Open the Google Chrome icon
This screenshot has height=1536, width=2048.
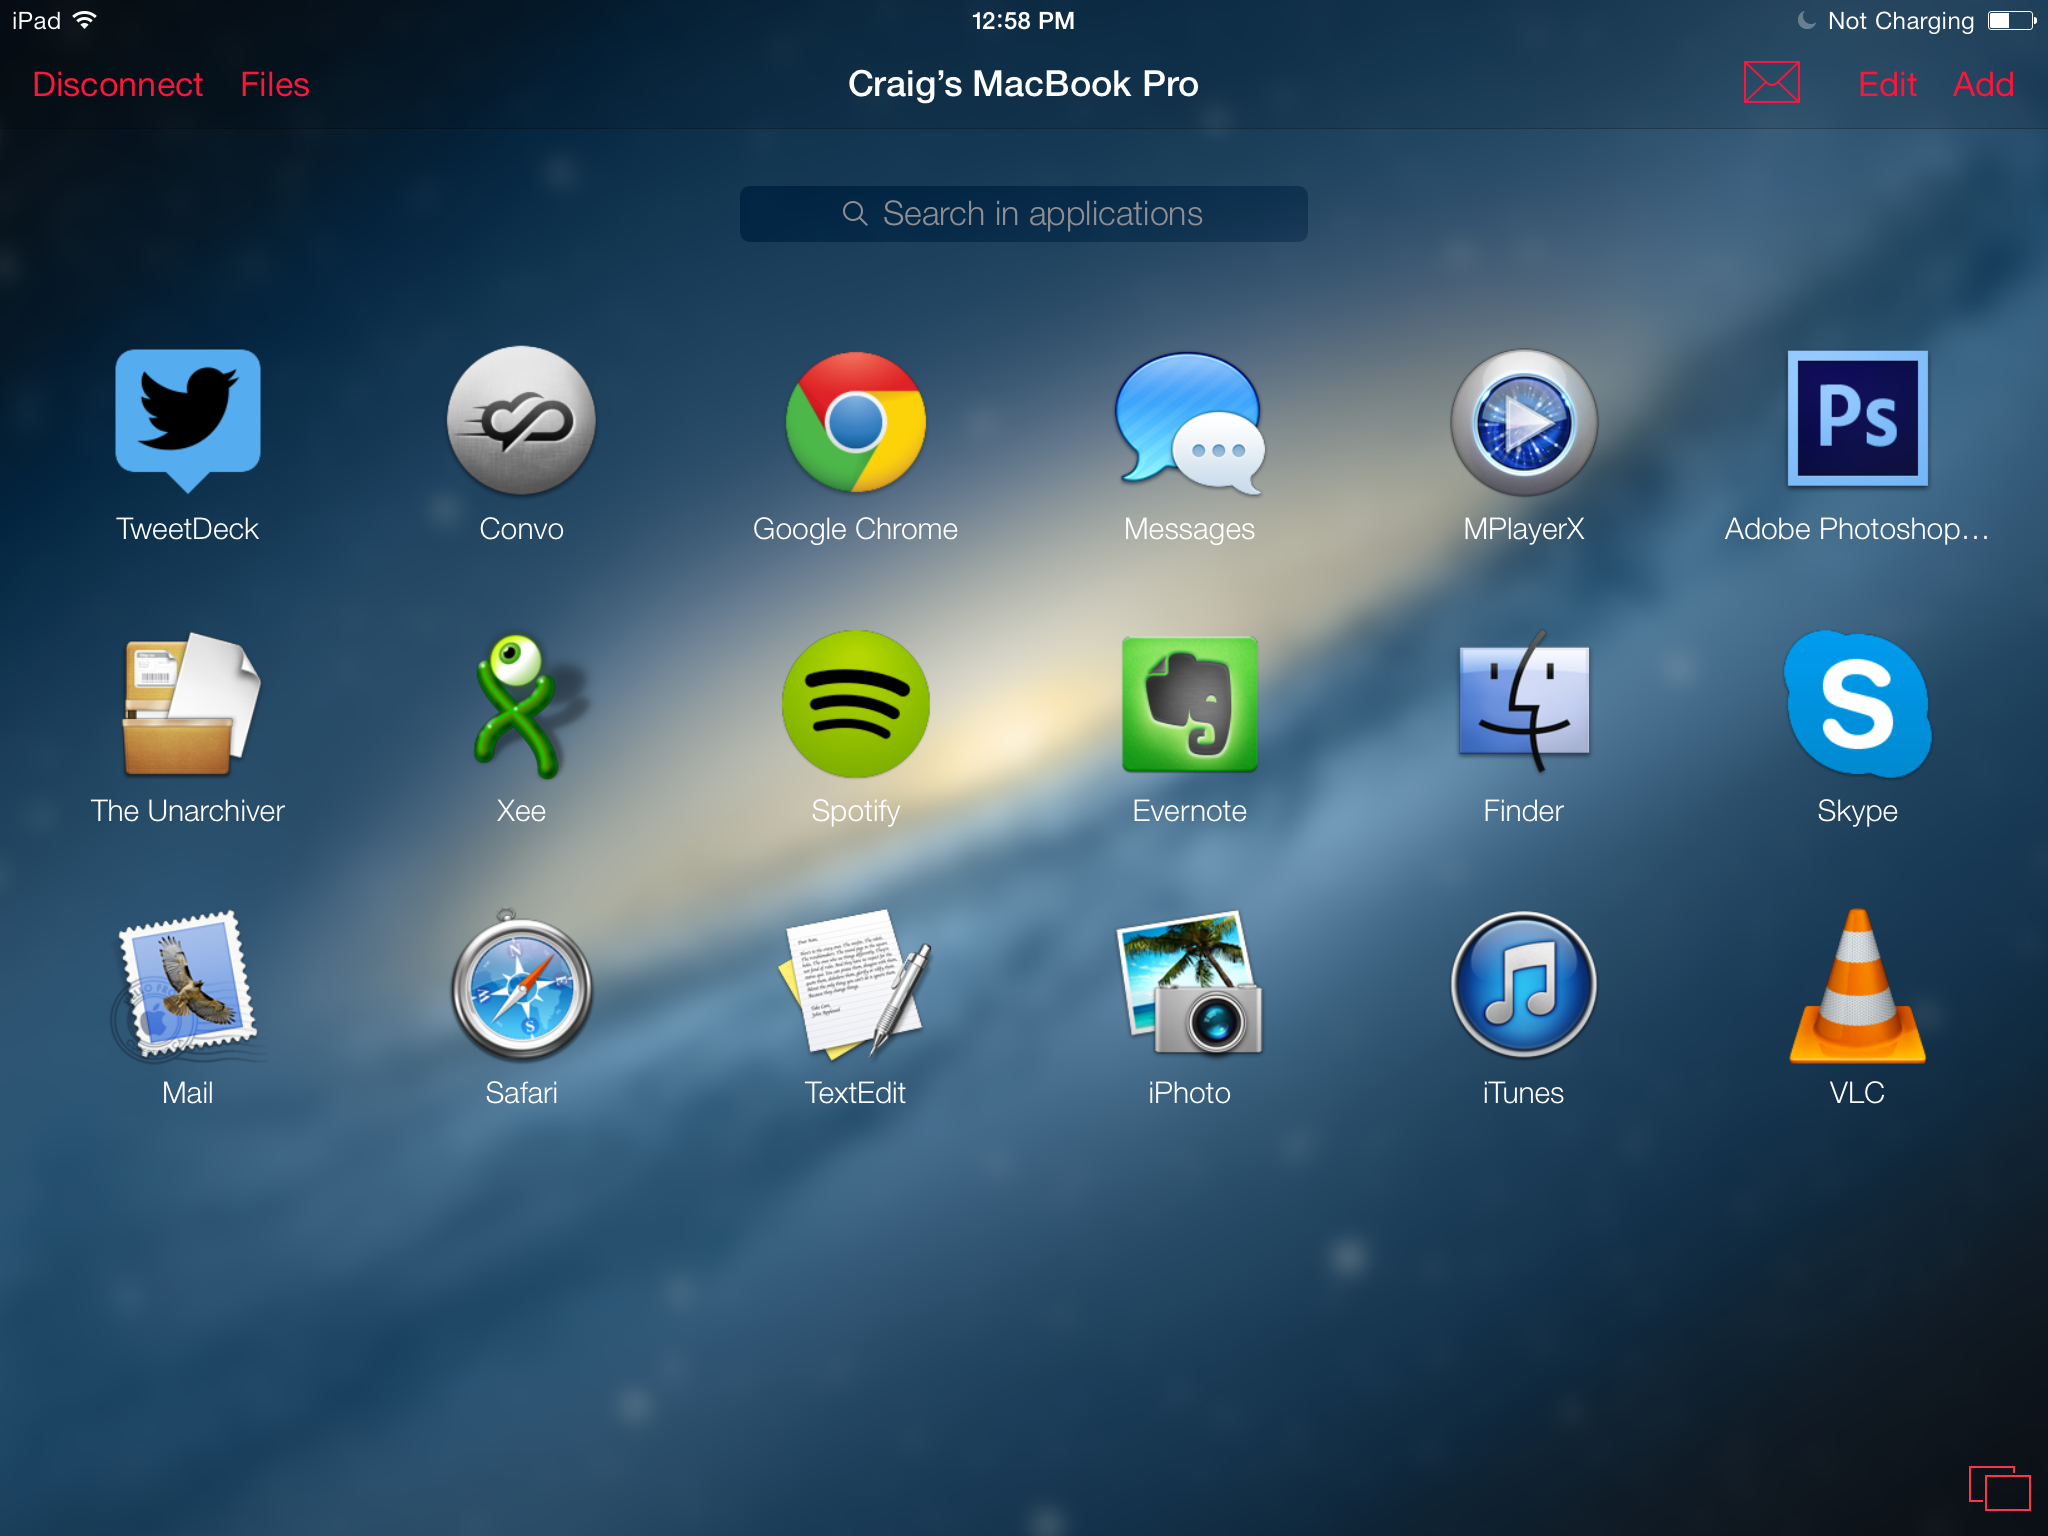click(x=855, y=421)
